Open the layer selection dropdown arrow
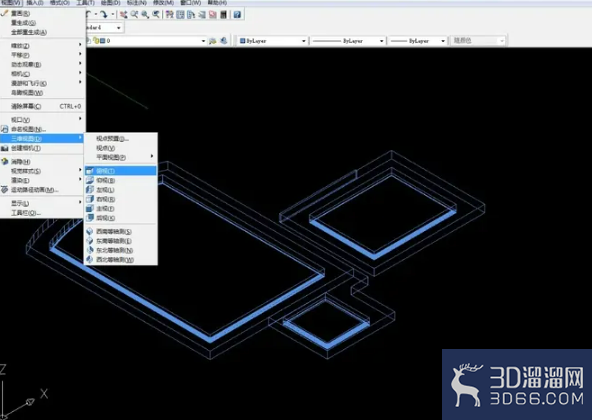 203,40
